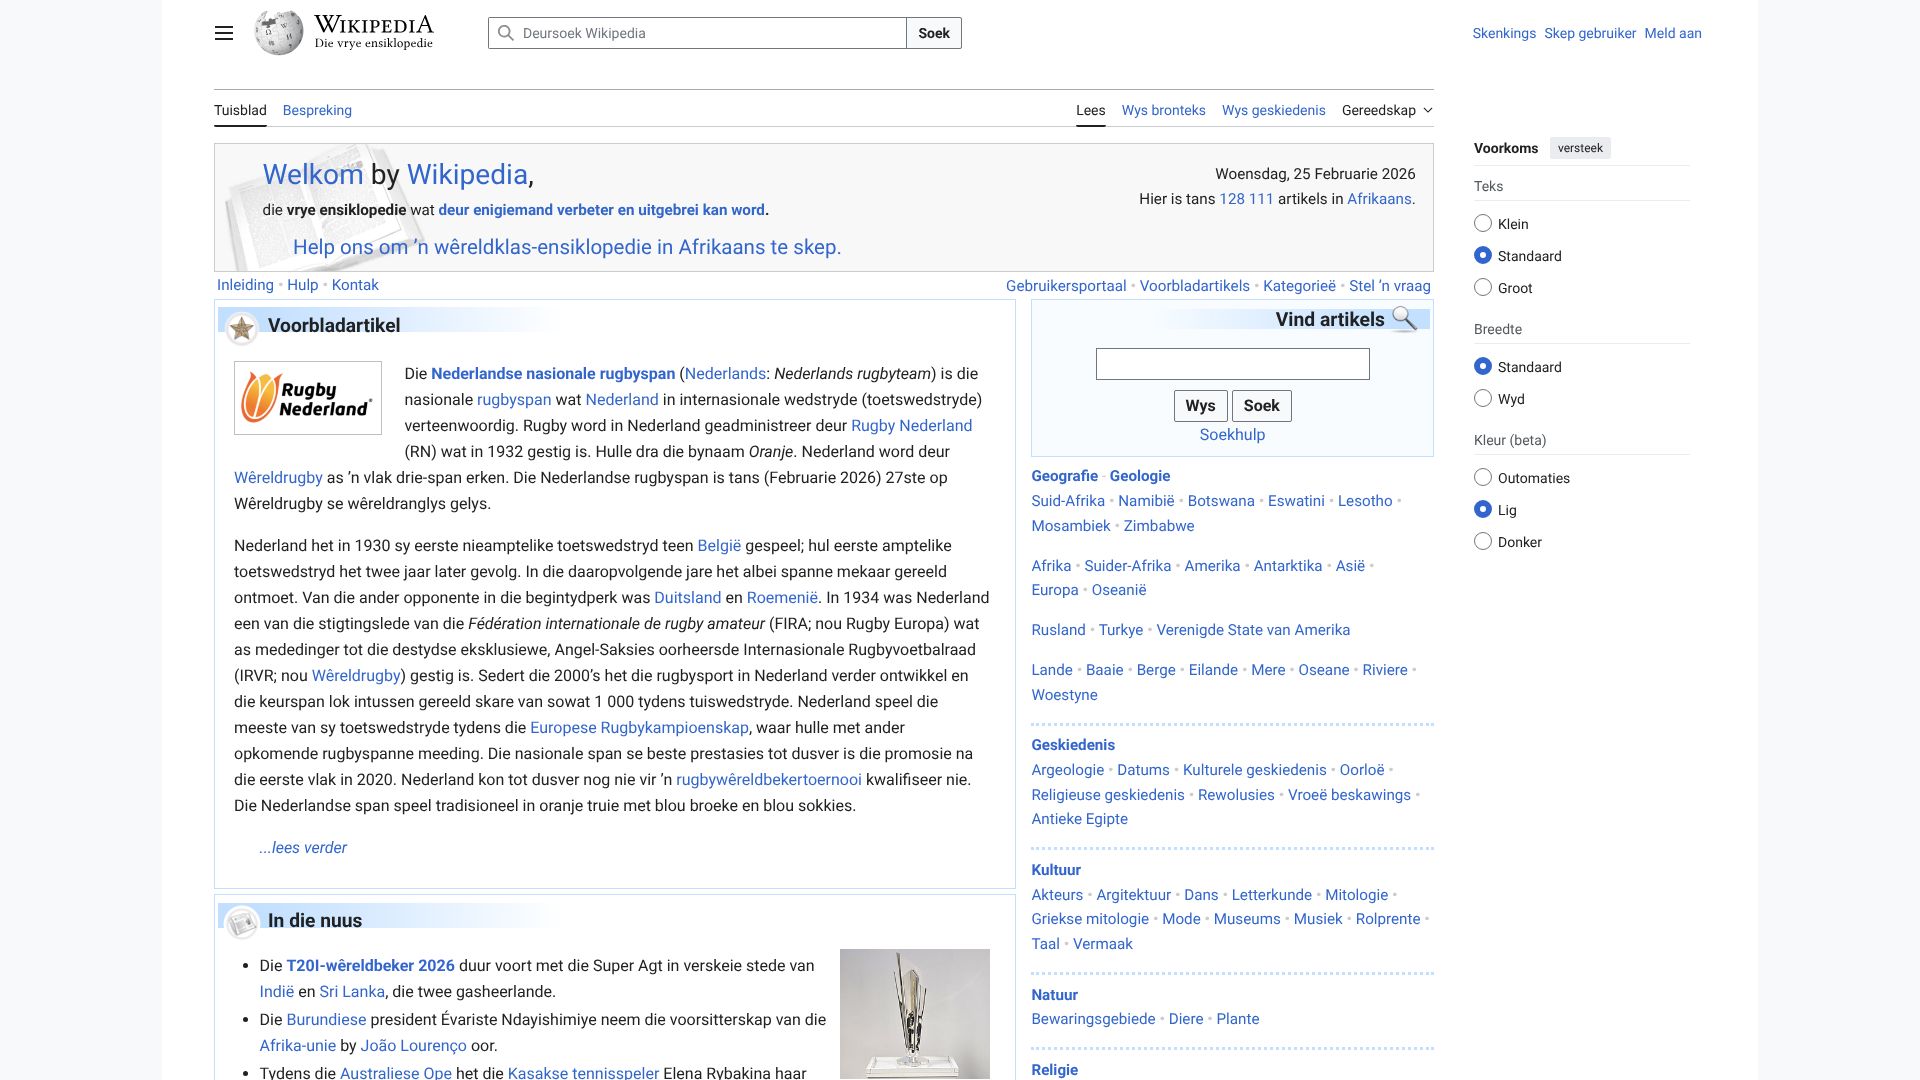
Task: Open the Sri Lanka link
Action: (352, 992)
